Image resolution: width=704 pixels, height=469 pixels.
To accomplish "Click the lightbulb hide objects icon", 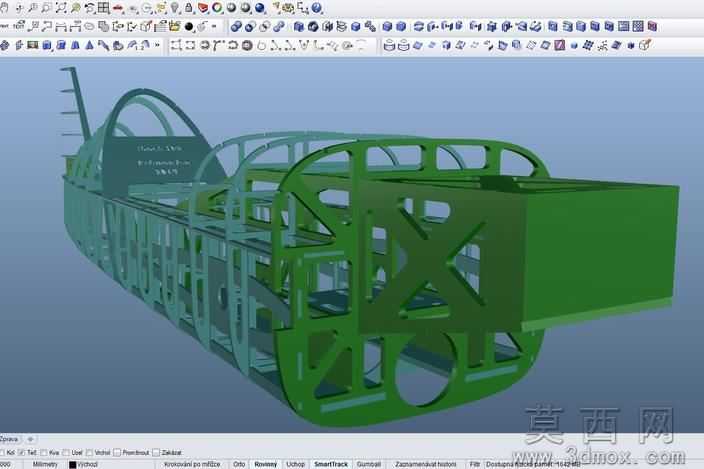I will click(175, 8).
